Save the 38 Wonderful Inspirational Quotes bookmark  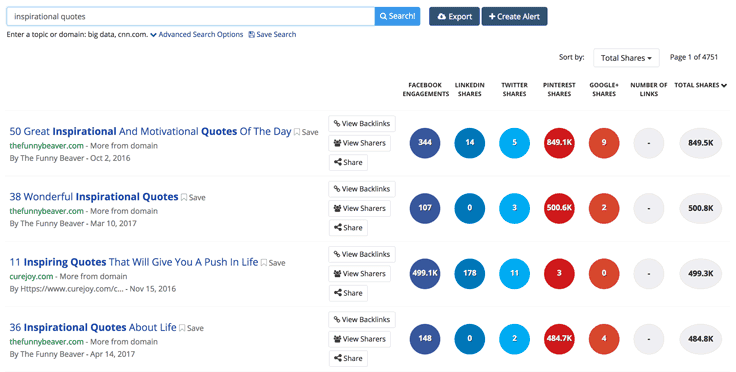pos(193,197)
